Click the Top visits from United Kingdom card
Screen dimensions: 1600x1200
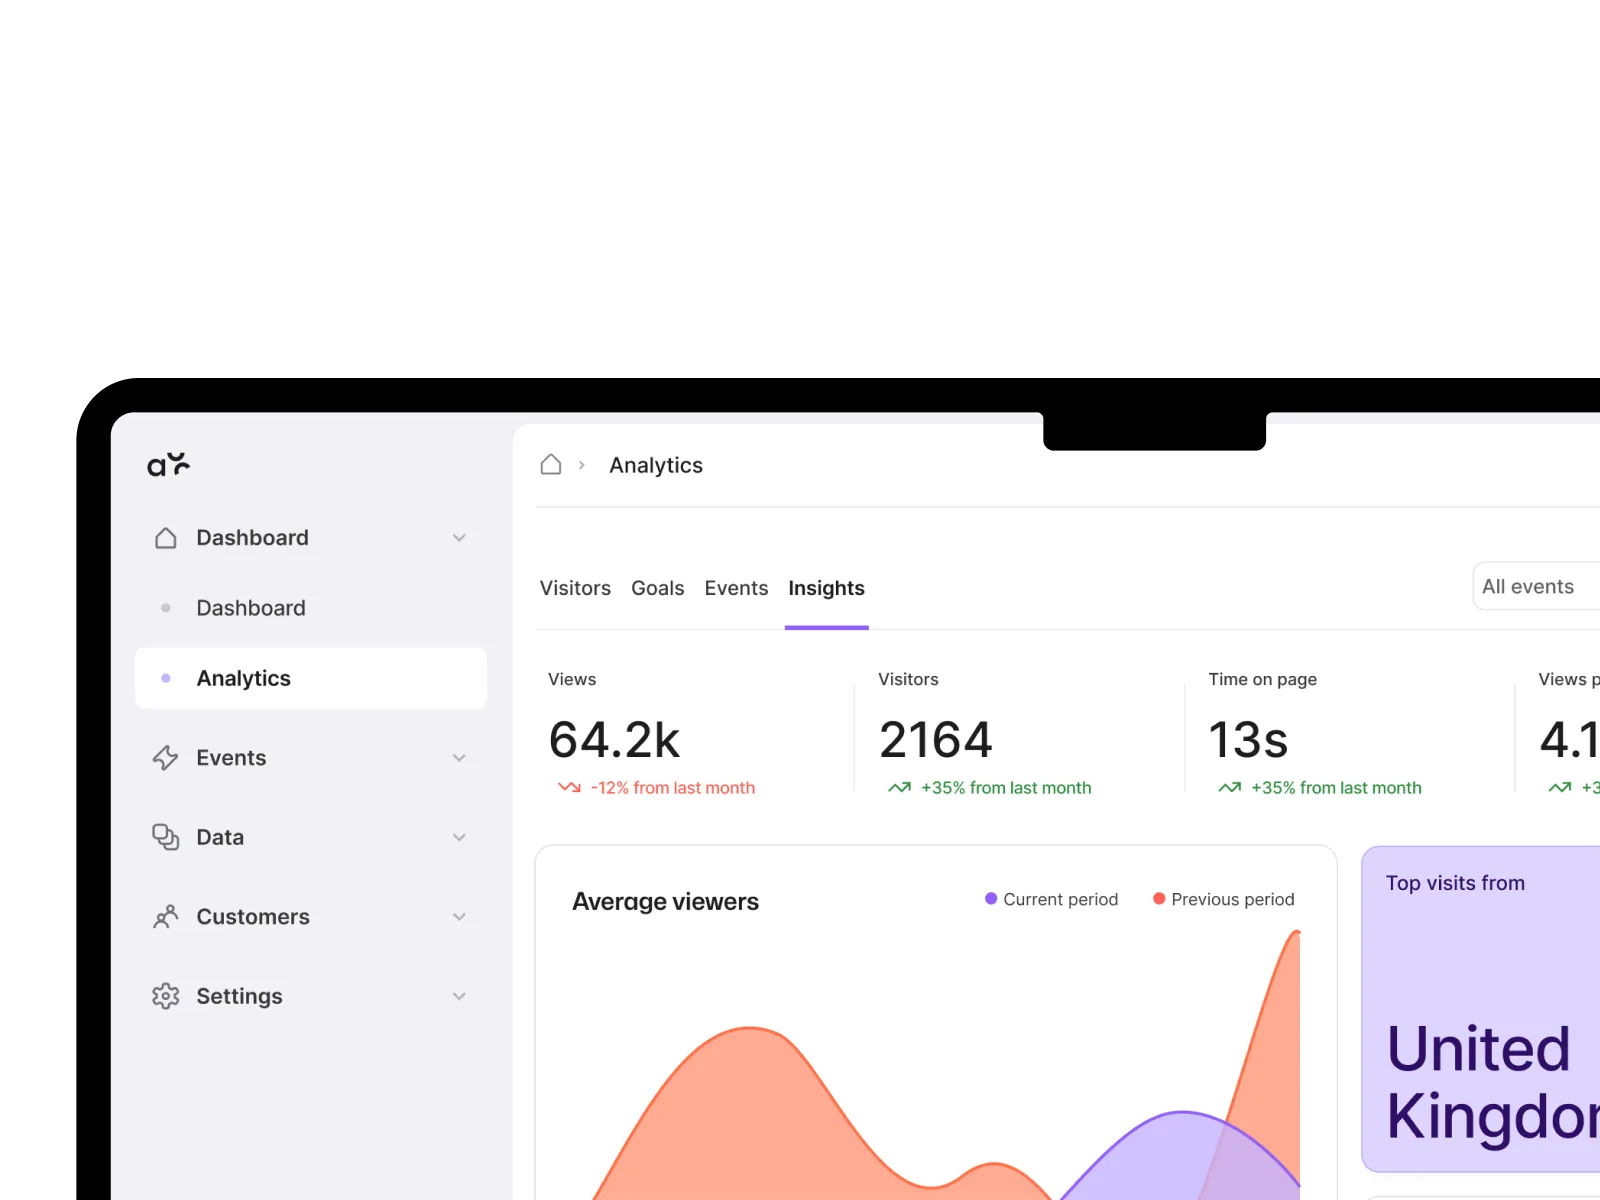[x=1480, y=1010]
